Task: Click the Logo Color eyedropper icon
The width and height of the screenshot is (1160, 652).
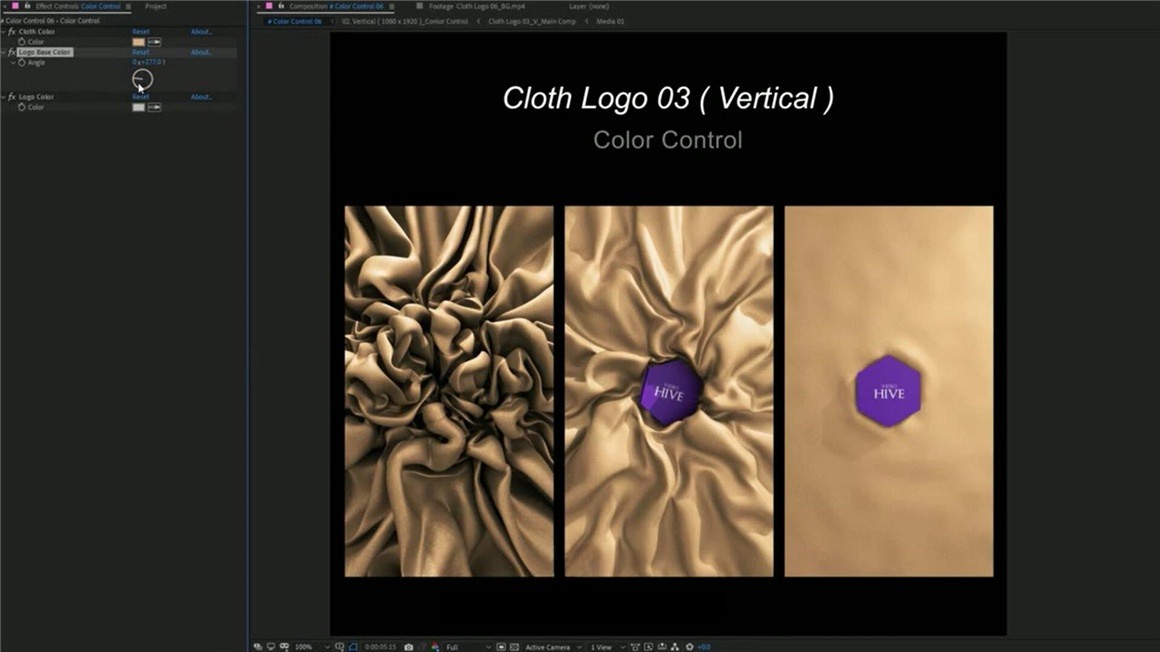Action: [155, 107]
